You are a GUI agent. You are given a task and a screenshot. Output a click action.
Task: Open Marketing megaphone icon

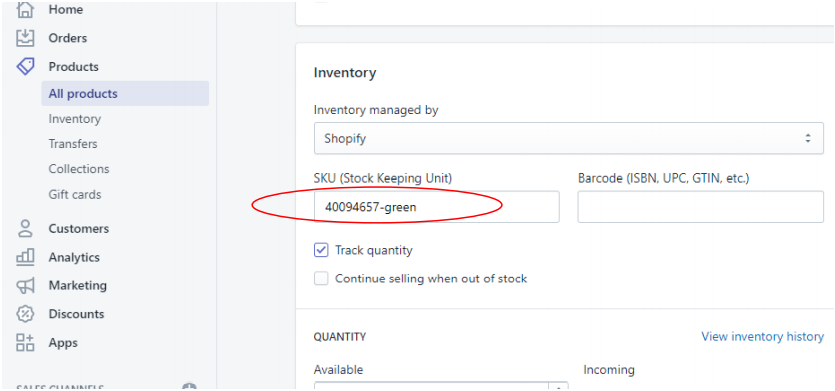(25, 286)
